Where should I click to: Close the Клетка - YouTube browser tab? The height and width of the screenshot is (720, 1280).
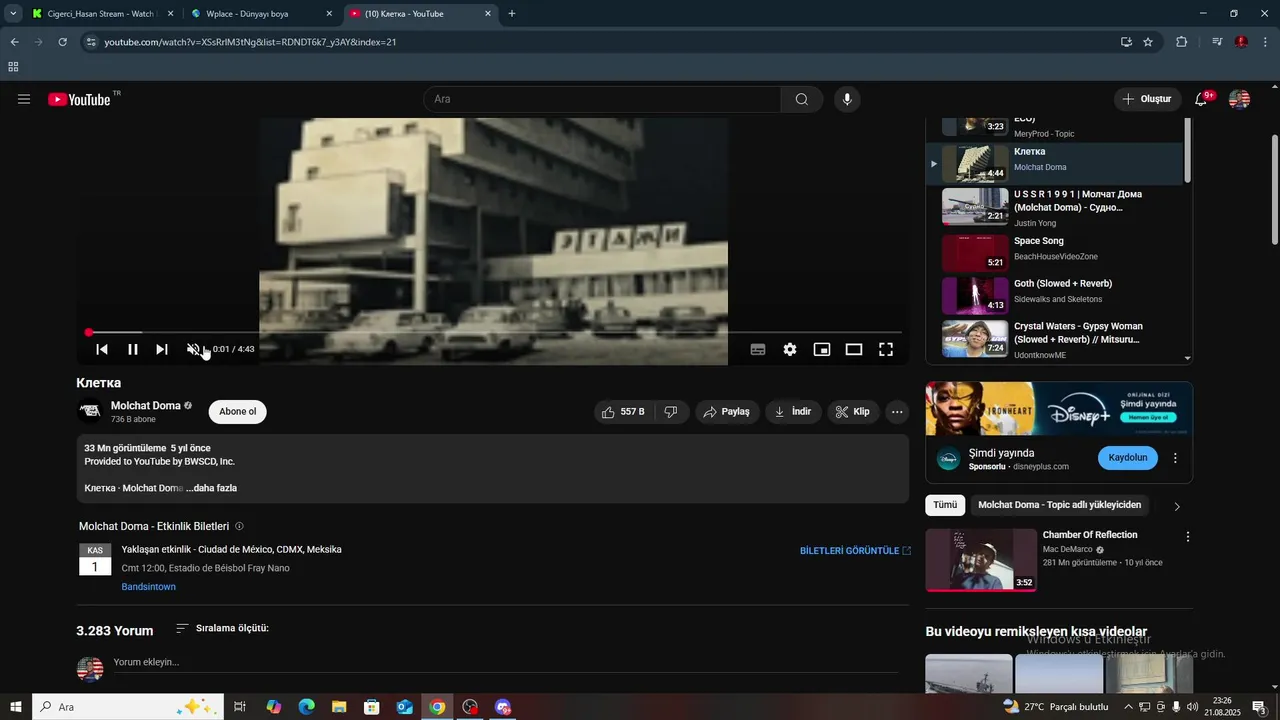point(488,14)
